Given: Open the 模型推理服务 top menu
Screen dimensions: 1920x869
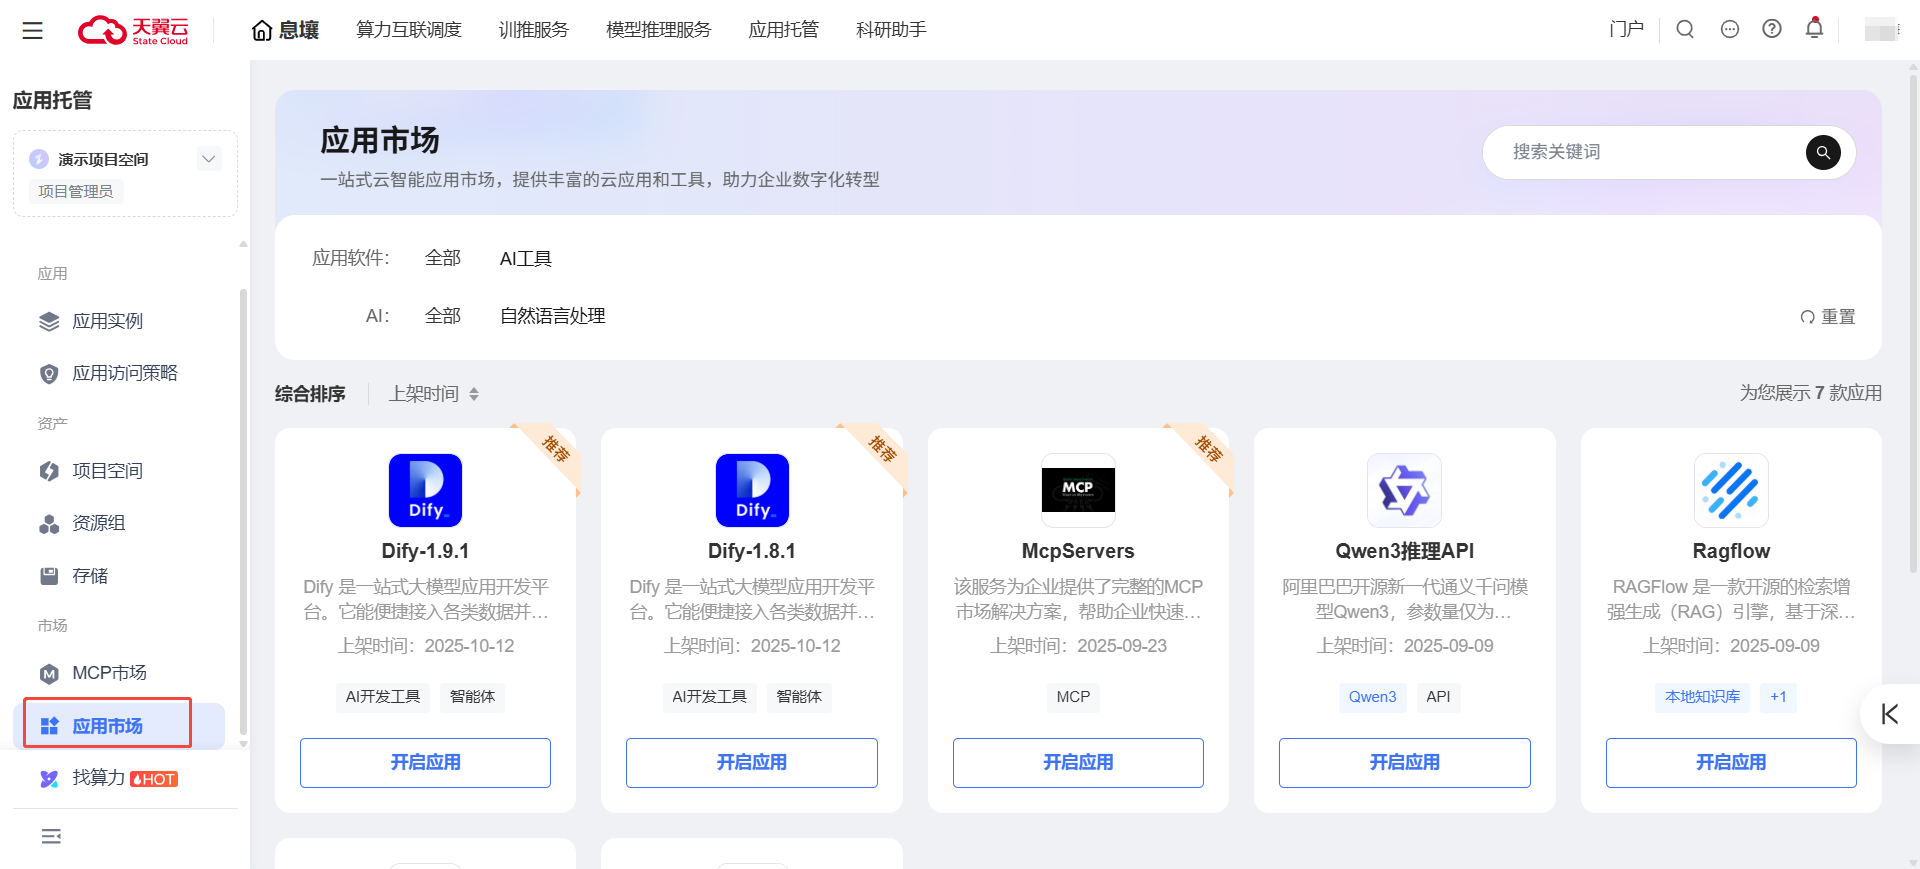Looking at the screenshot, I should tap(658, 30).
